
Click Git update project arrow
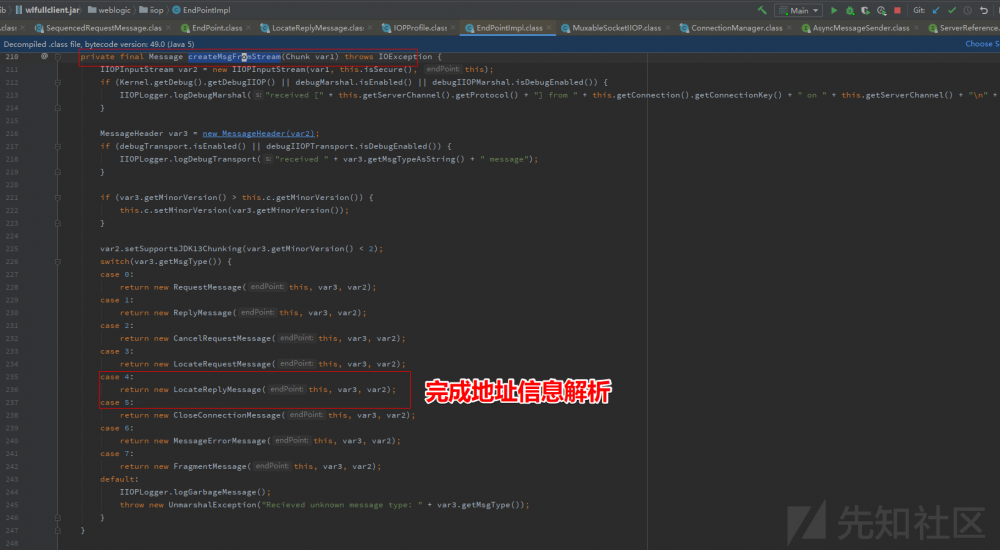(x=936, y=10)
